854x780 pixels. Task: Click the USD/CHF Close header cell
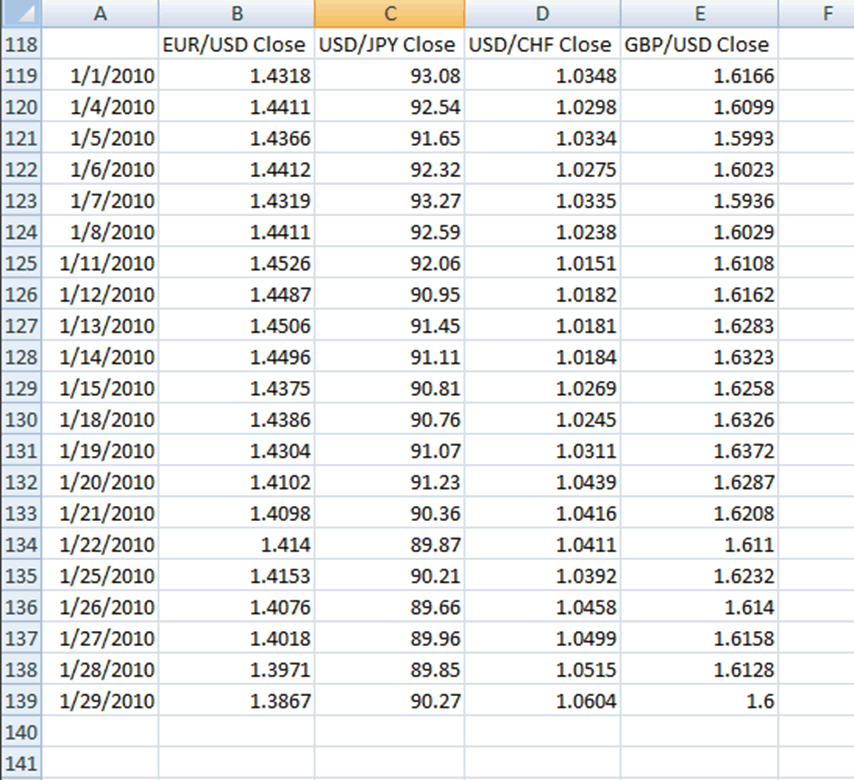coord(542,44)
